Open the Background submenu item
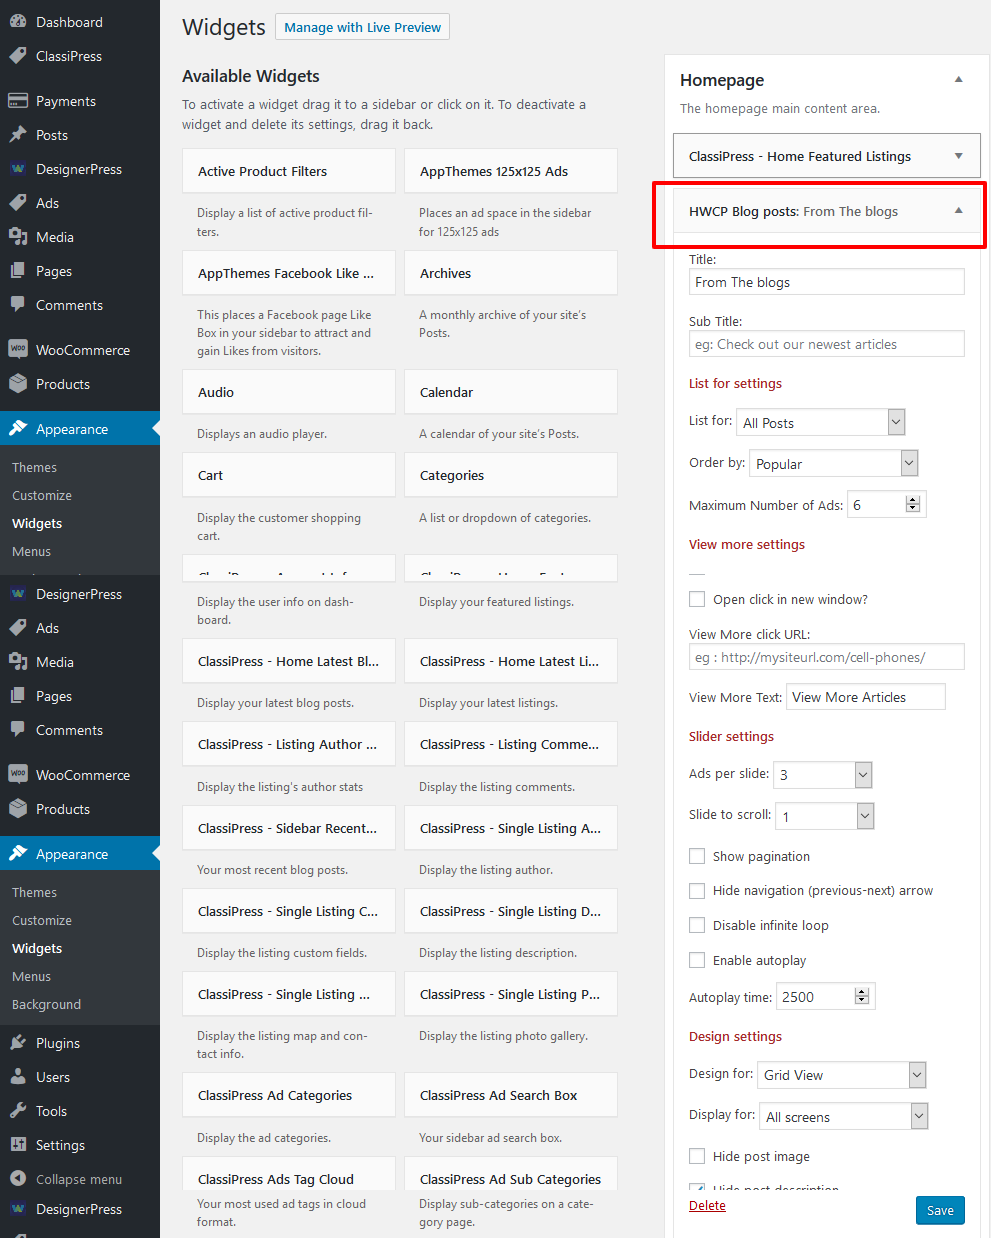 (46, 1004)
